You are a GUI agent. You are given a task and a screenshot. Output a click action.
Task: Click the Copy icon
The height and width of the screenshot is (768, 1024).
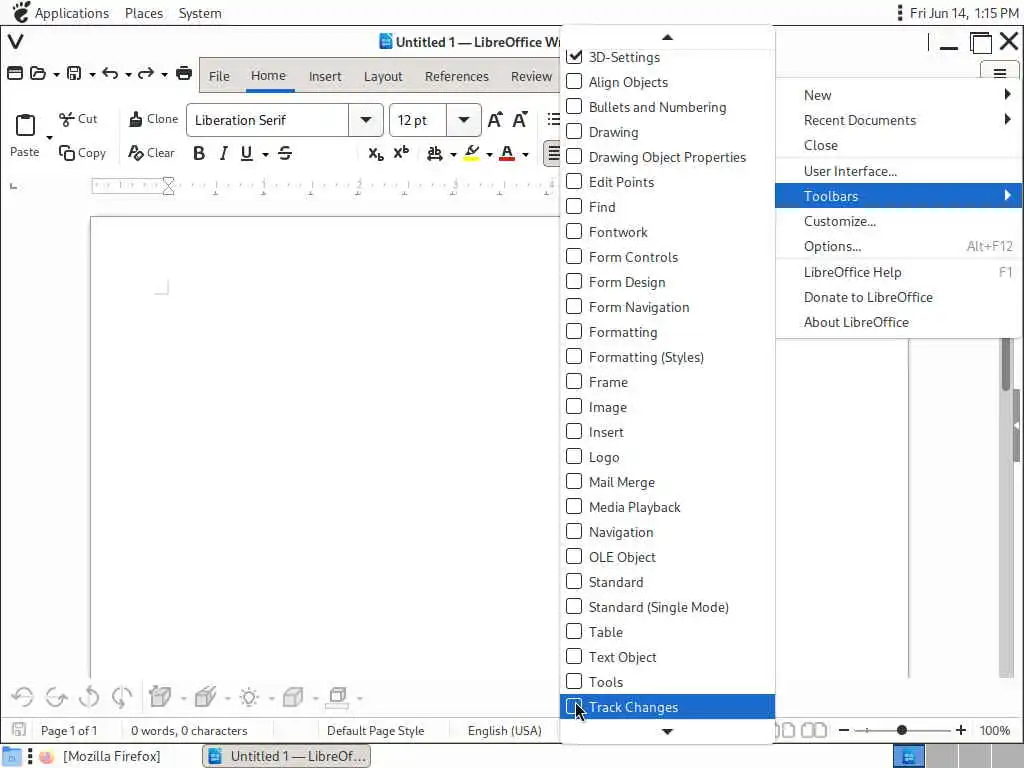67,153
